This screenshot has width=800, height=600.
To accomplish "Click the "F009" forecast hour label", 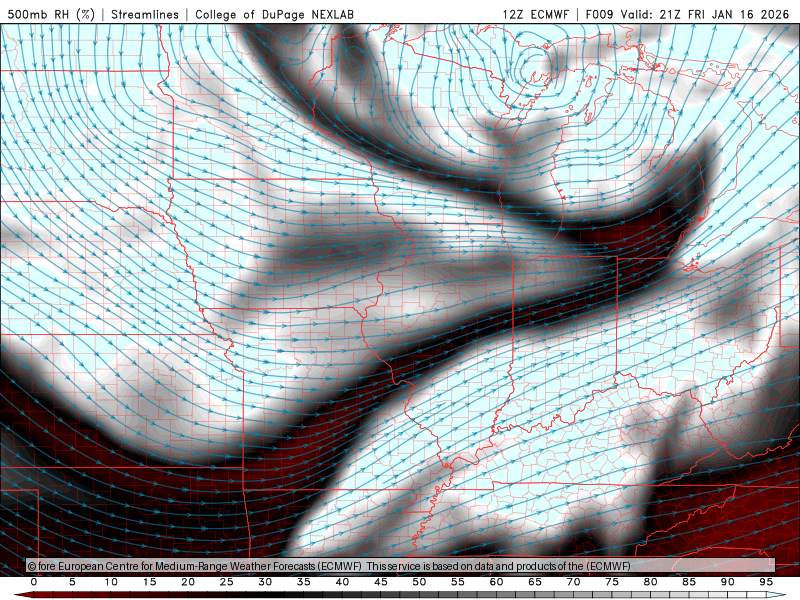I will pos(599,14).
